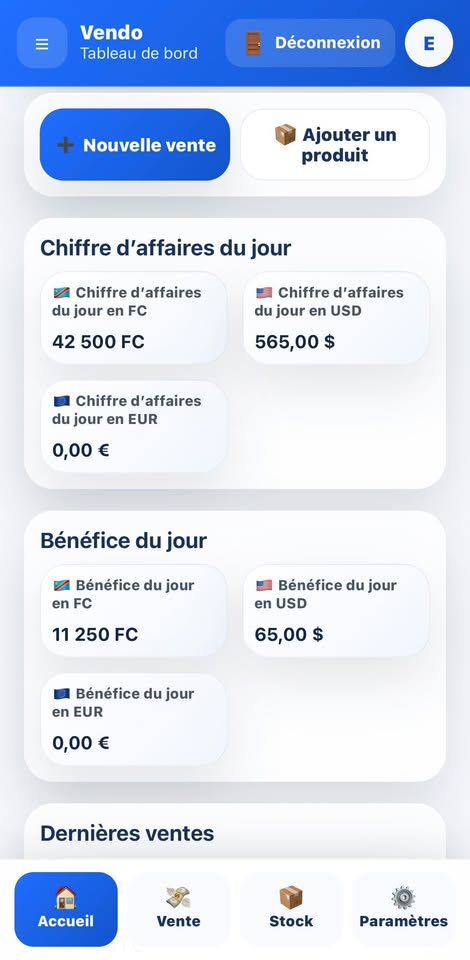Click the user avatar labeled E

pyautogui.click(x=429, y=43)
